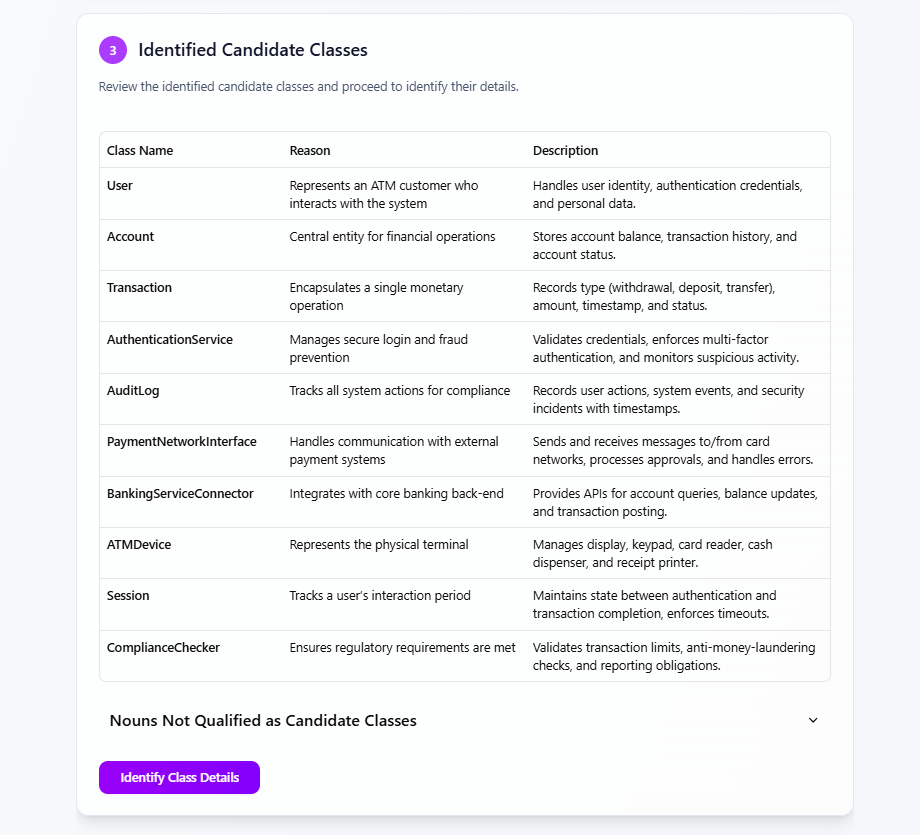The width and height of the screenshot is (920, 835).
Task: Click the AuditLog class entry
Action: [132, 390]
